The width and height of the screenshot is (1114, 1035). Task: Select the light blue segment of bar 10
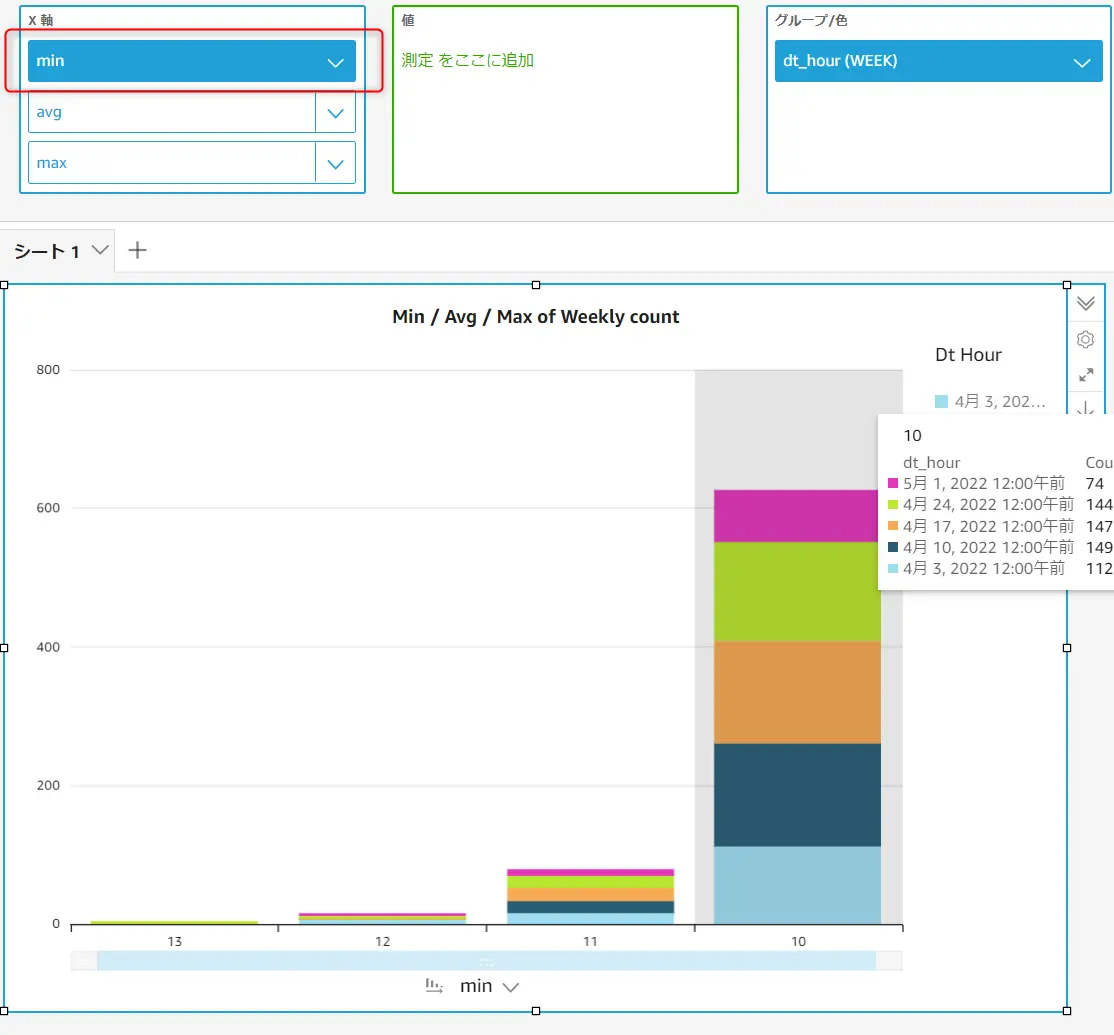coord(797,885)
